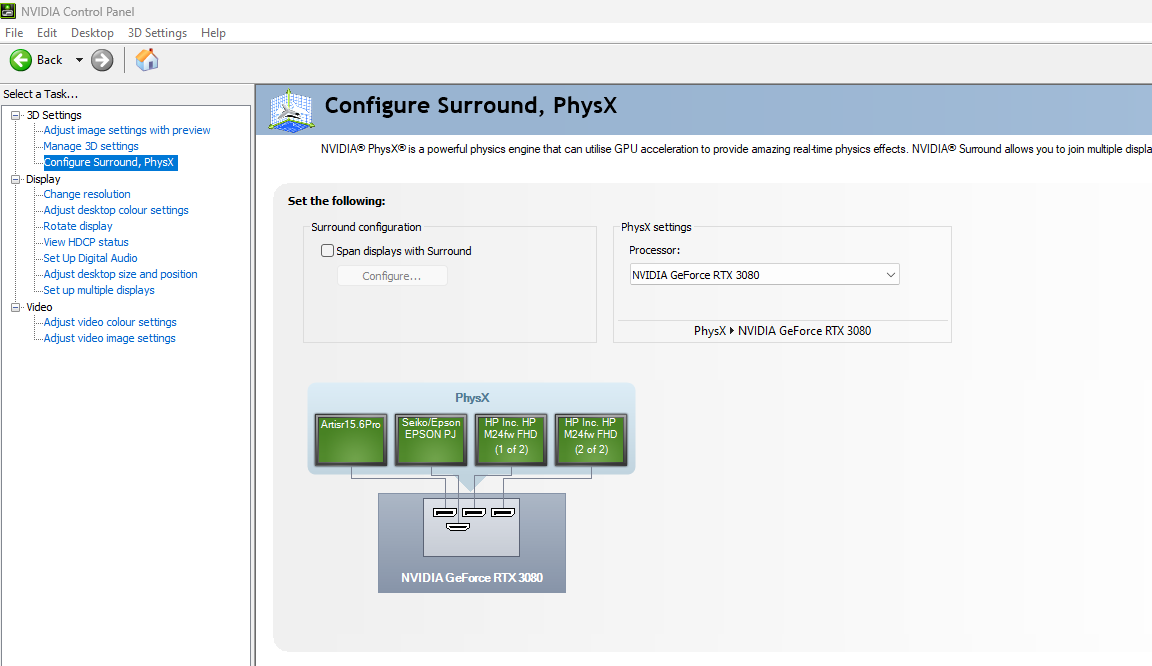
Task: Select the Artisr15.6Pro display tile
Action: [x=351, y=440]
